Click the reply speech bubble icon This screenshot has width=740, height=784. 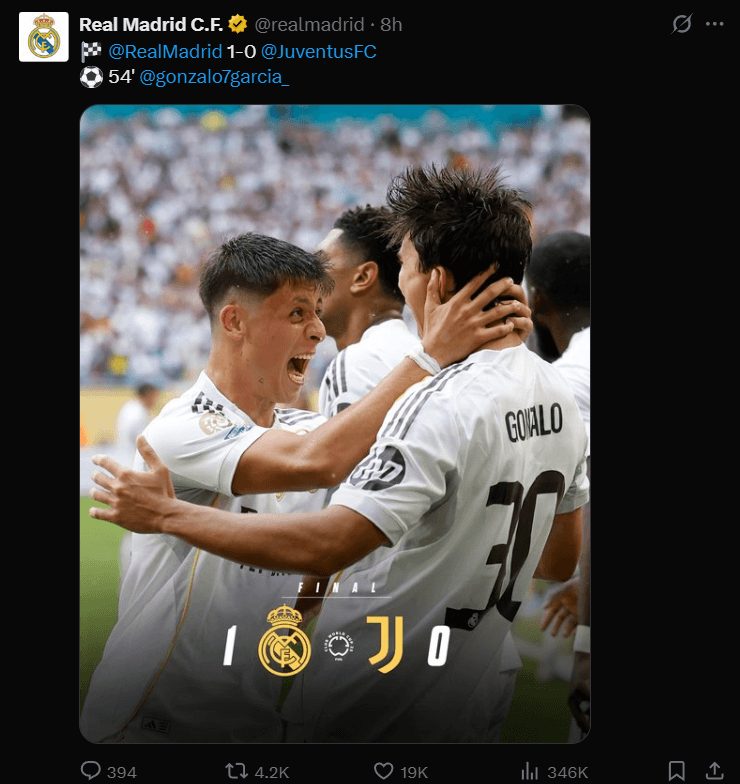click(x=90, y=770)
